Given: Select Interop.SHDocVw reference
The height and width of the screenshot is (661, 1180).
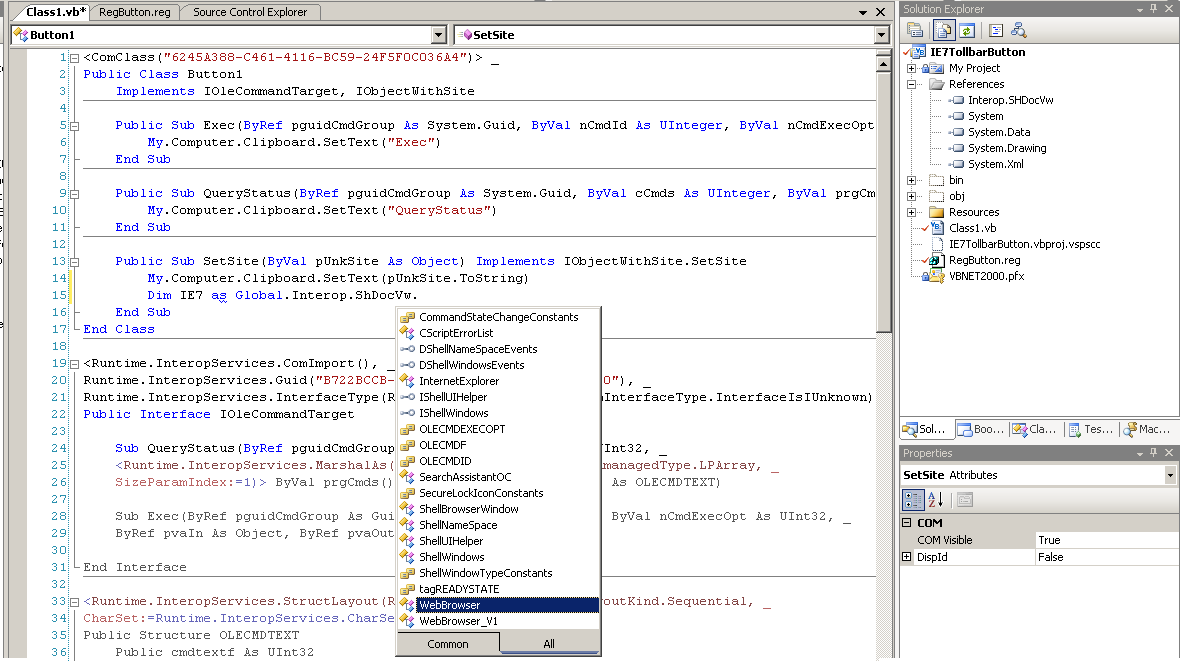Looking at the screenshot, I should tap(1010, 100).
